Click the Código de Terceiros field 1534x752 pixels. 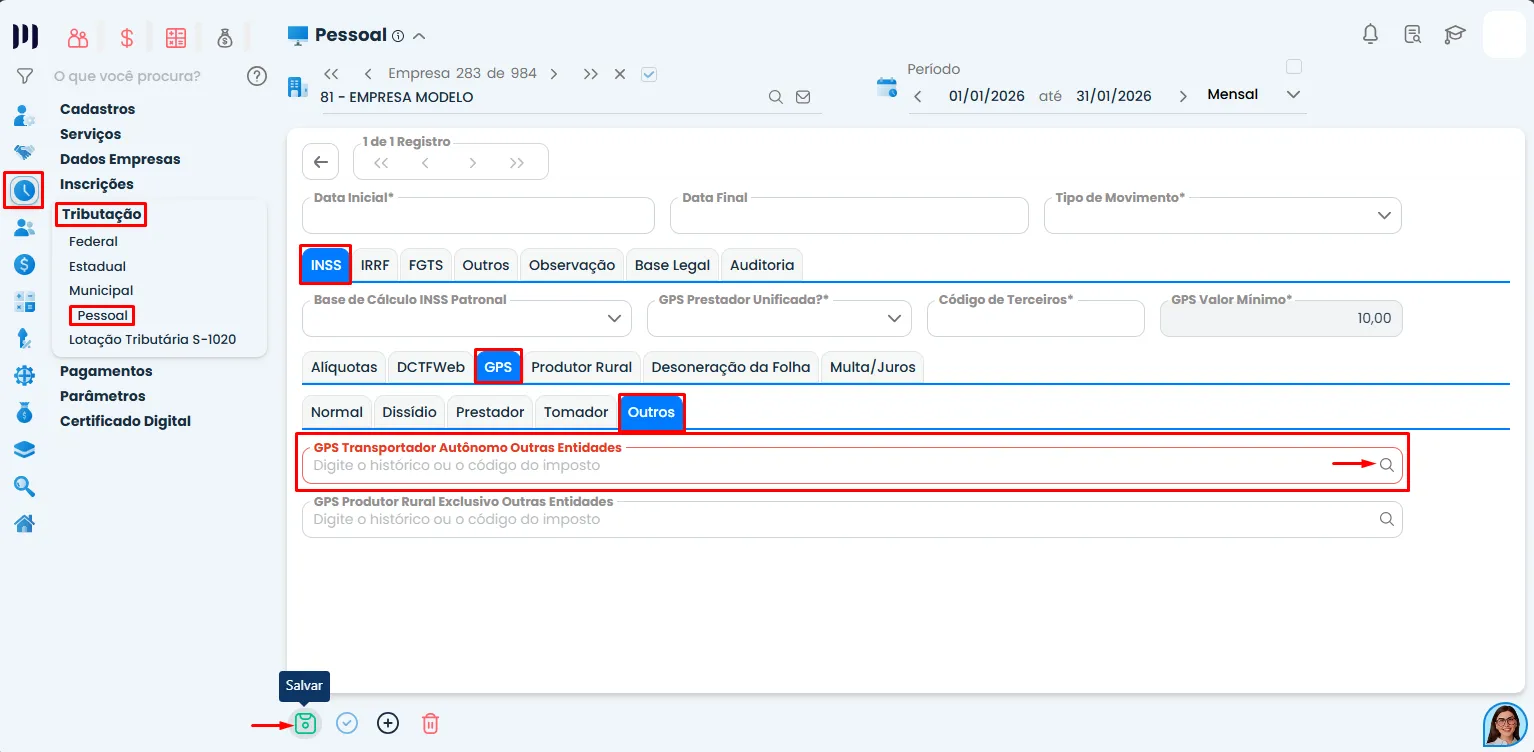point(1035,318)
